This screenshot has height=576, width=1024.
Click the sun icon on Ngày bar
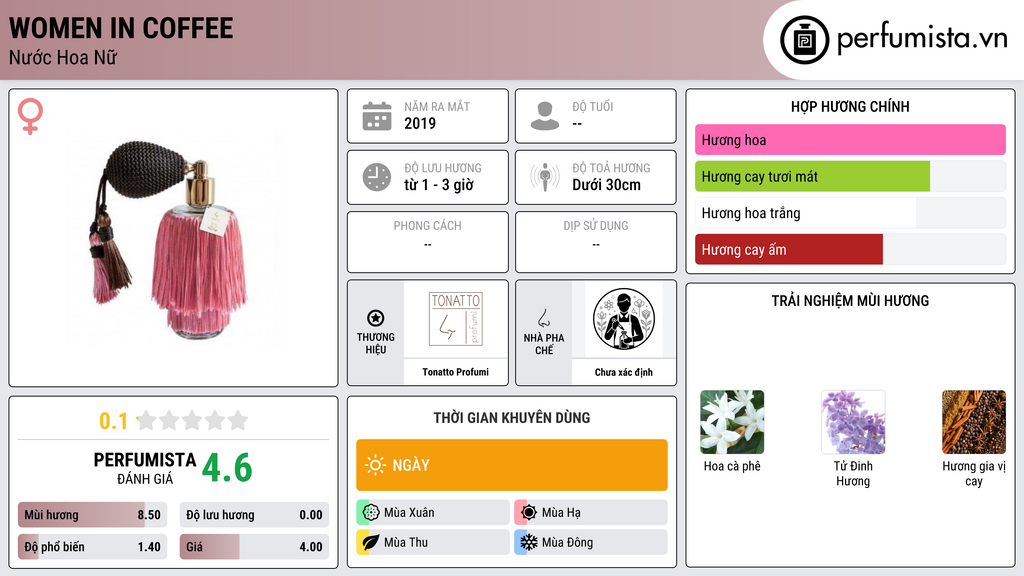pyautogui.click(x=375, y=465)
